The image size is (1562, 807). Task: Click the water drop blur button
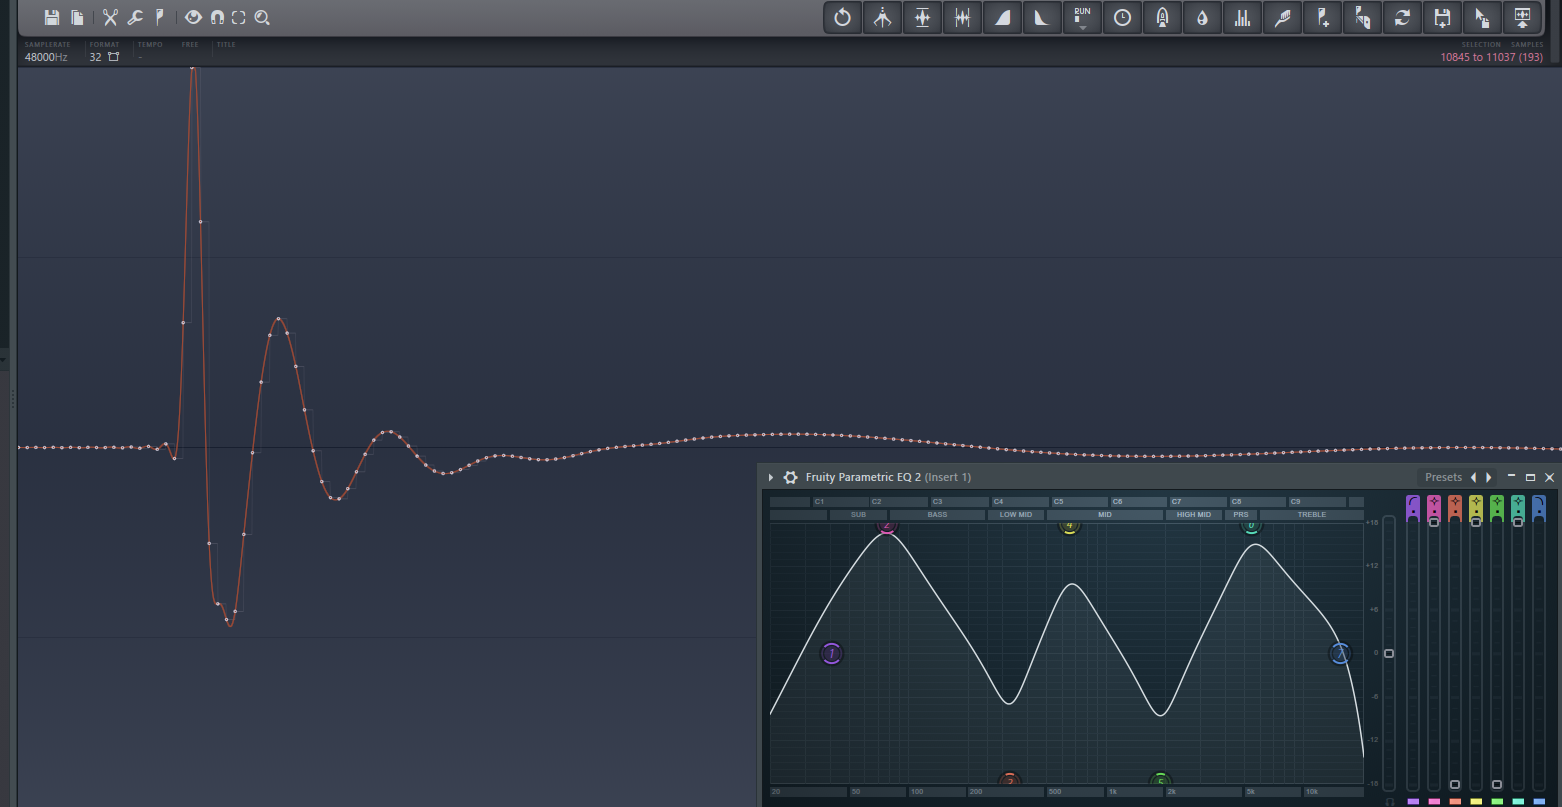1202,17
